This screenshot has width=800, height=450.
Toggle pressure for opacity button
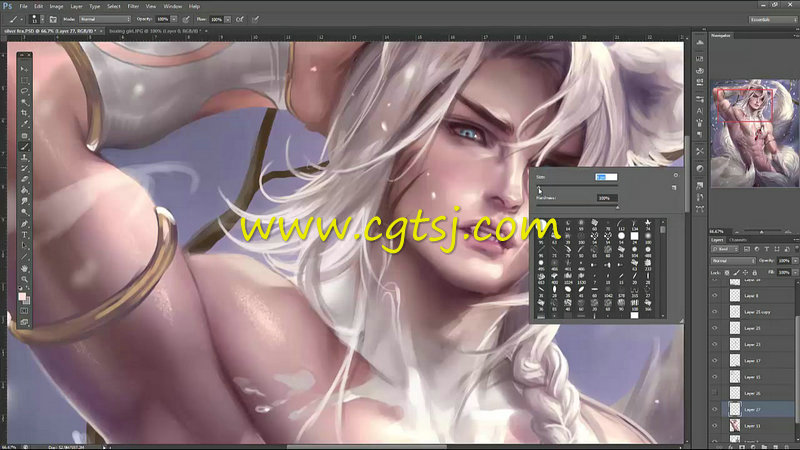(x=186, y=19)
